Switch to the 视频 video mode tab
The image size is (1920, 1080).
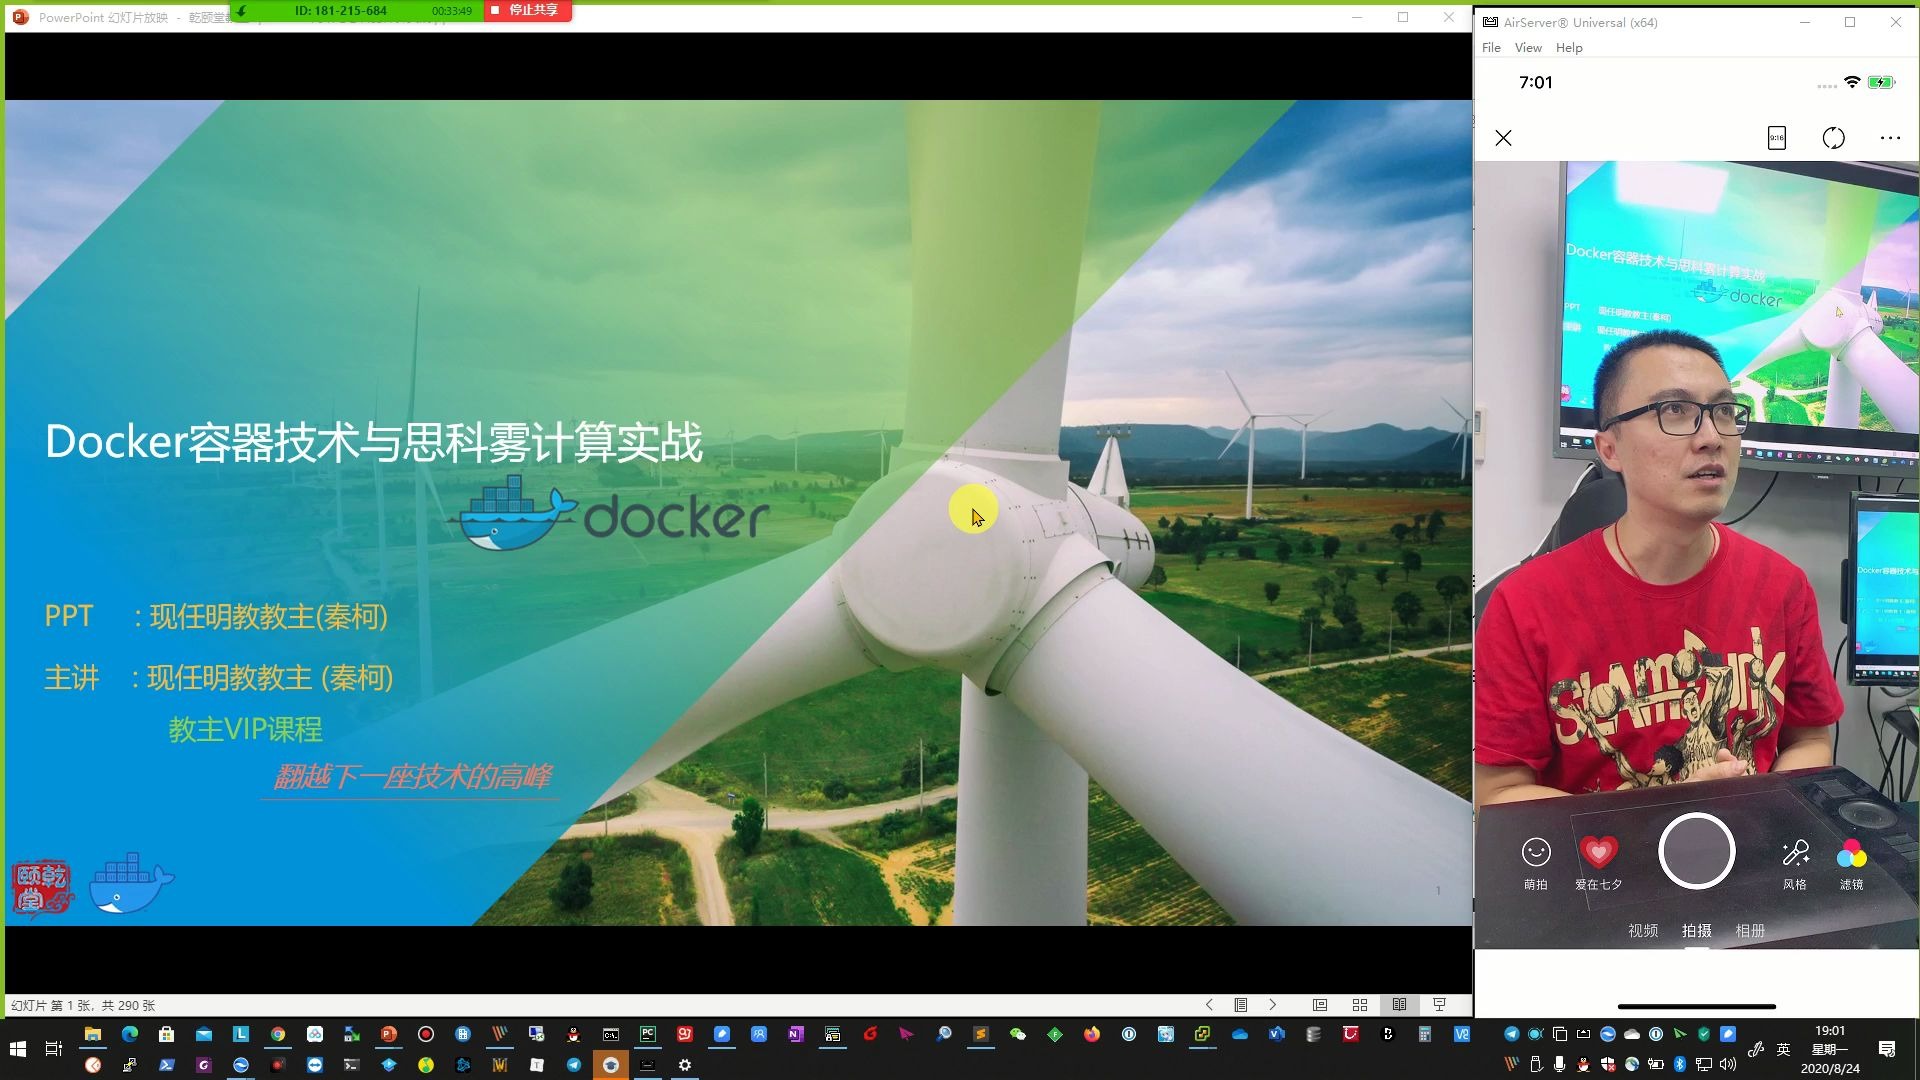coord(1643,930)
